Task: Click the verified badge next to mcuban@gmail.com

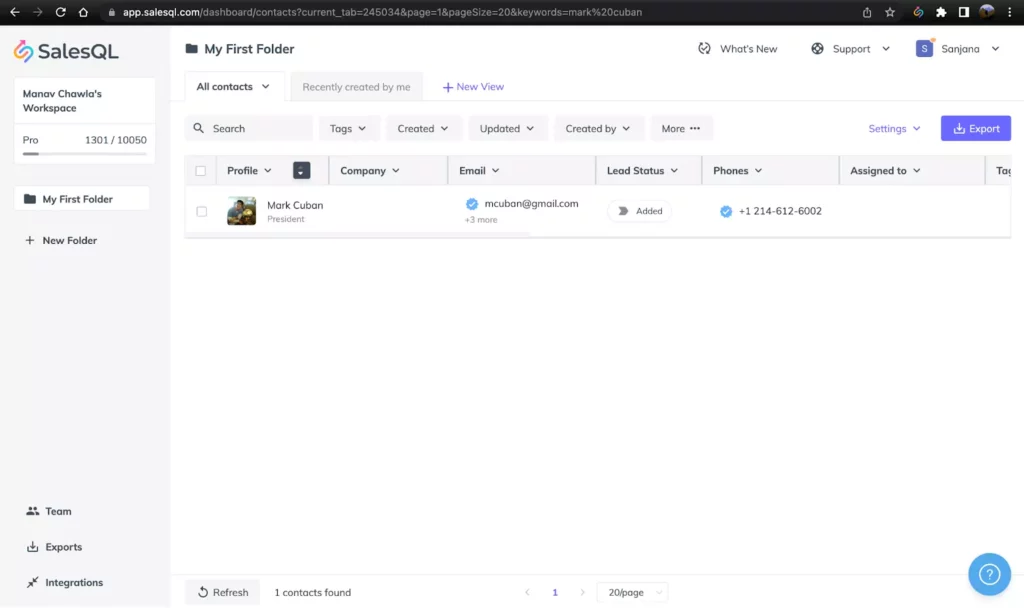Action: [470, 202]
